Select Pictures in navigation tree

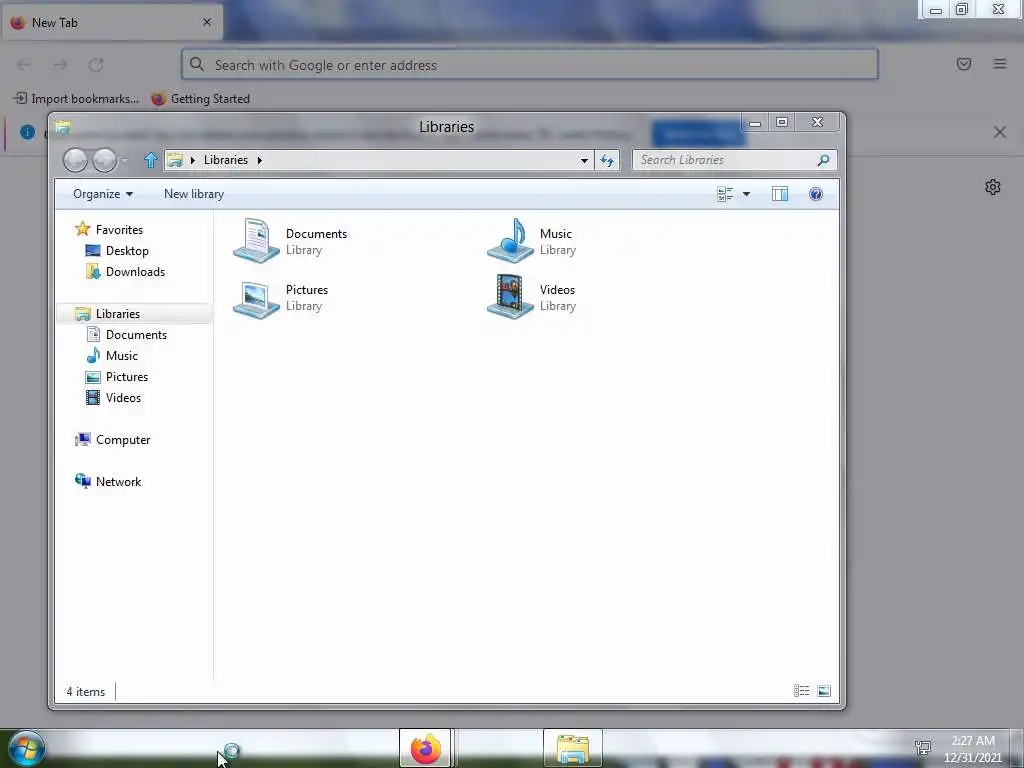pos(127,377)
